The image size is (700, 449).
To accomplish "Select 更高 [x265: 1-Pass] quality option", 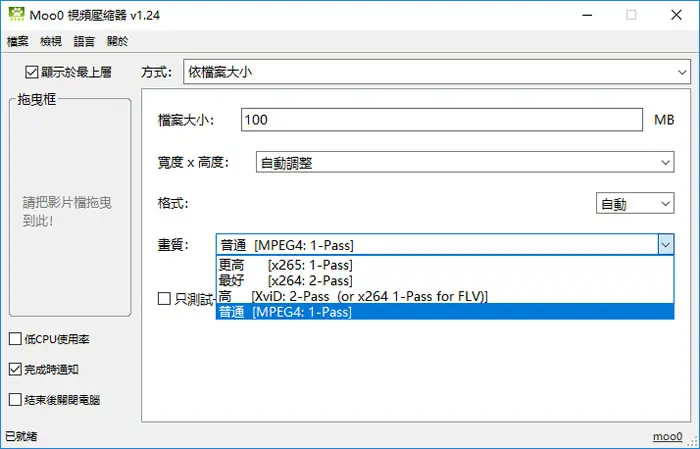I will (x=445, y=265).
